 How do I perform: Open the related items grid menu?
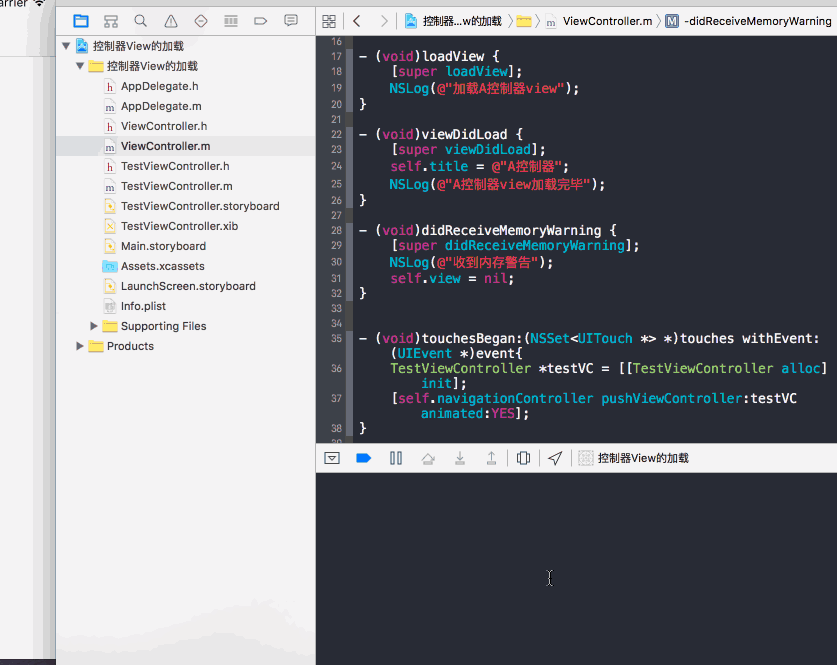pyautogui.click(x=329, y=21)
